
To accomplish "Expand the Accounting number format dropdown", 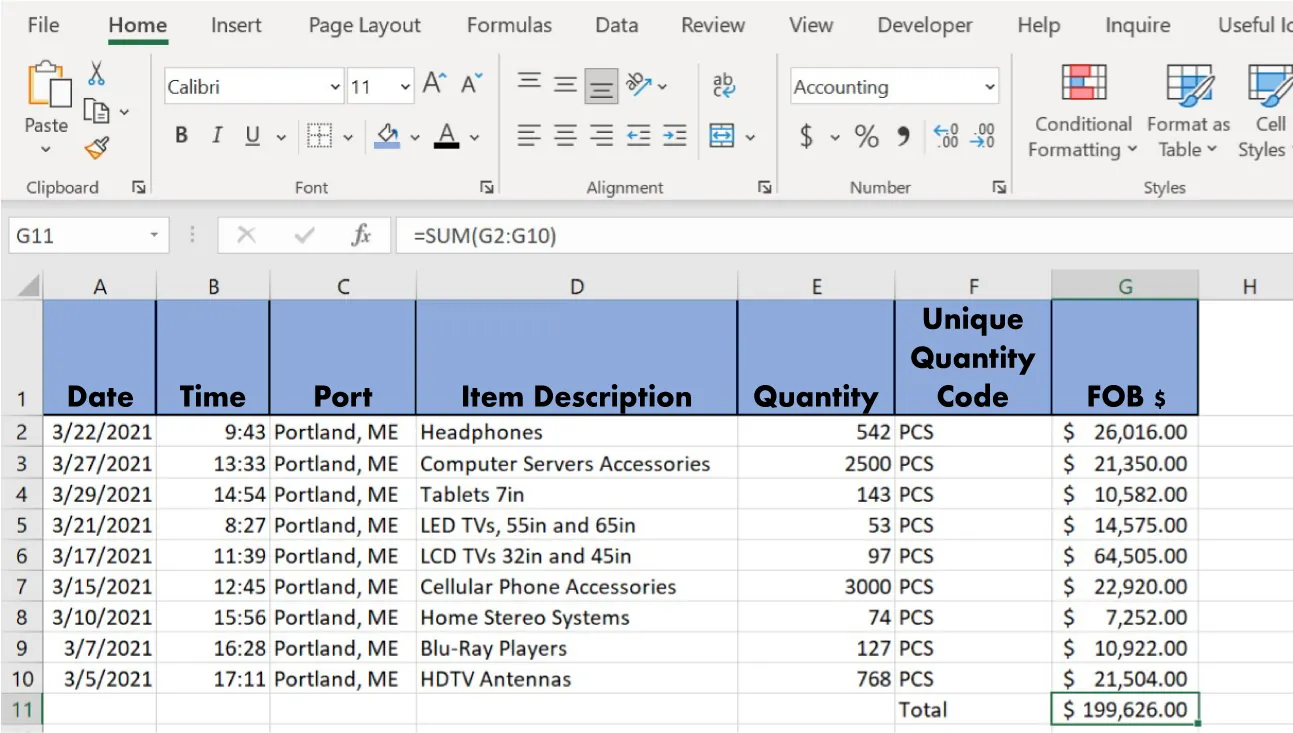I will click(989, 86).
